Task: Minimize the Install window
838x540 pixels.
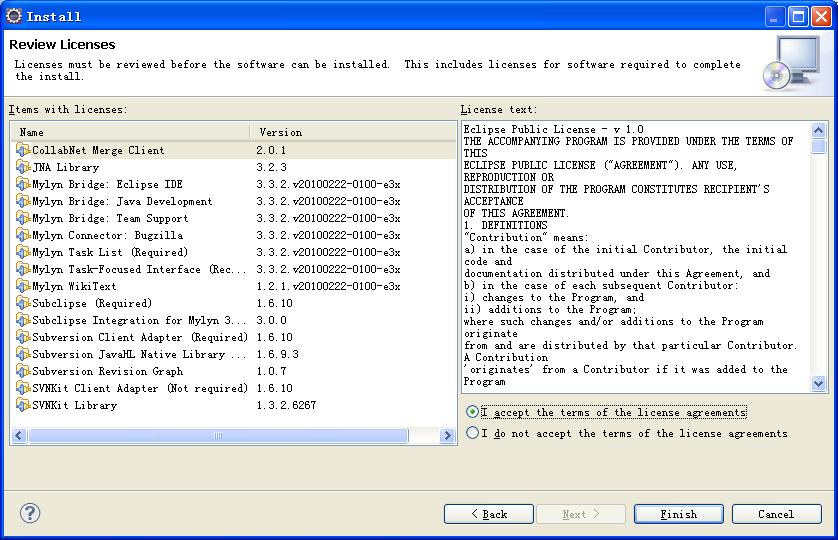Action: pos(774,17)
